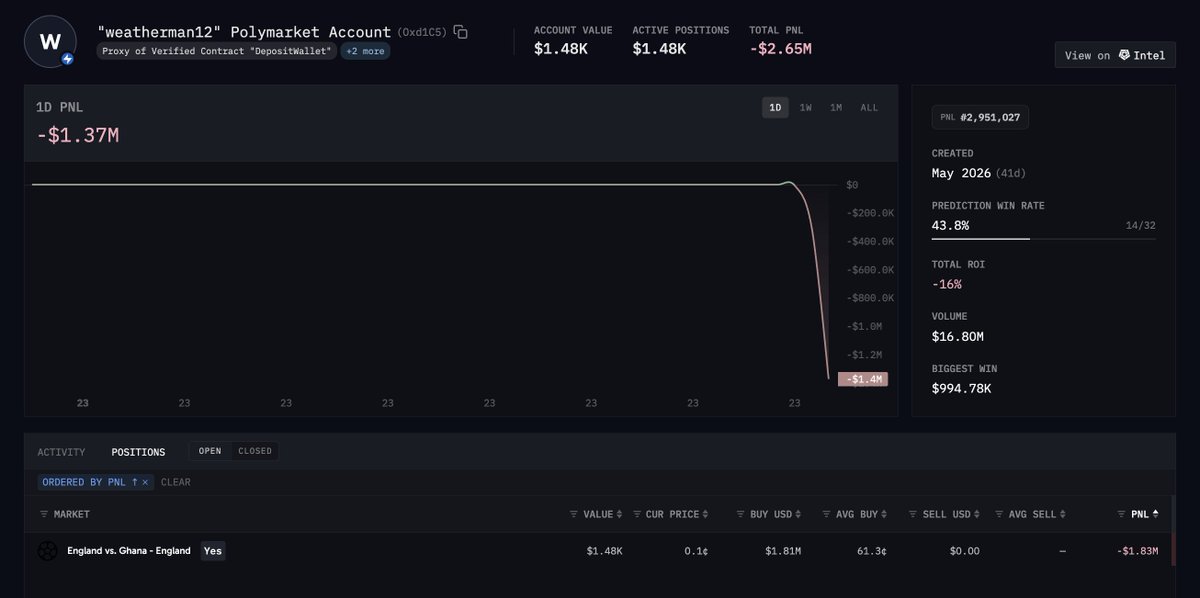The height and width of the screenshot is (598, 1200).
Task: Switch the chart to ALL range
Action: [x=869, y=107]
